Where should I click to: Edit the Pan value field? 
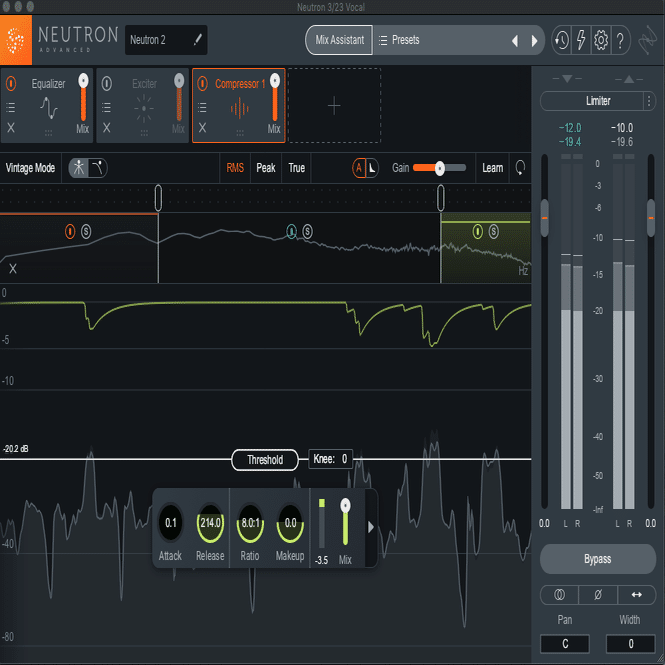(565, 644)
